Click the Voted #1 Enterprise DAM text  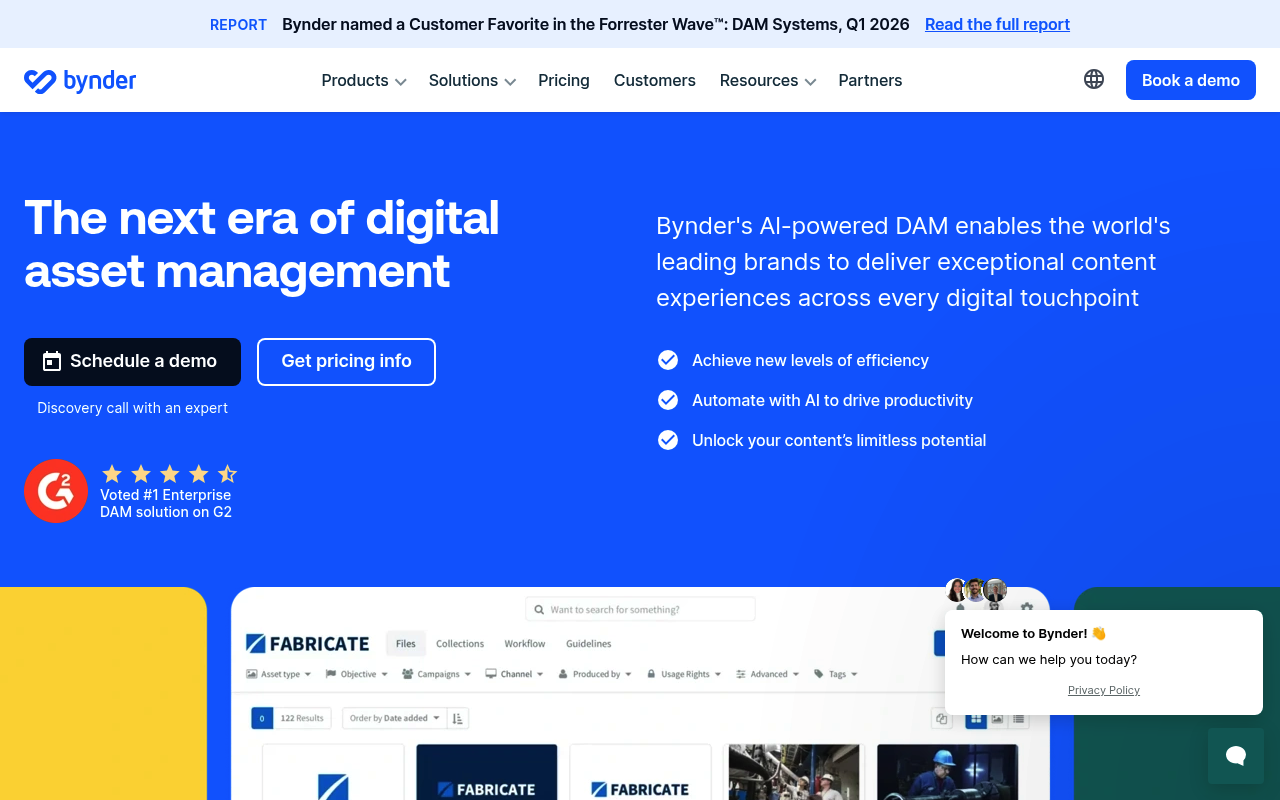[166, 503]
